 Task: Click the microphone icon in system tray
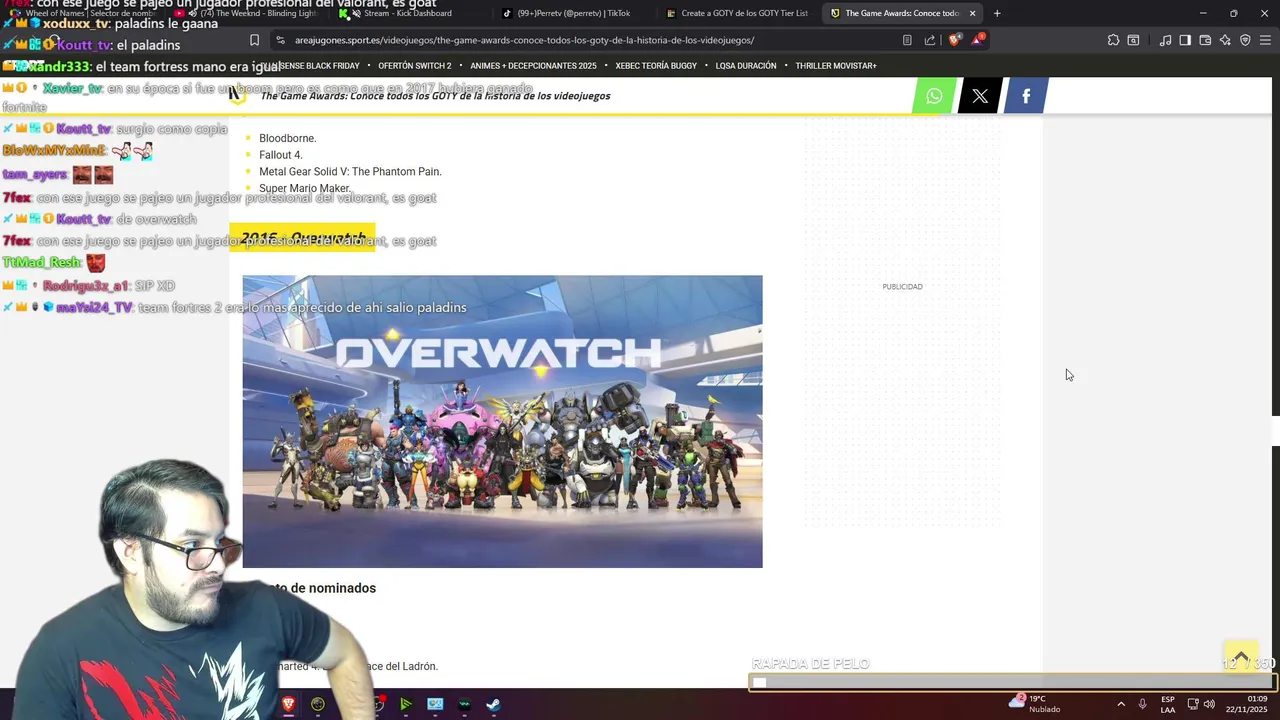click(x=1142, y=704)
